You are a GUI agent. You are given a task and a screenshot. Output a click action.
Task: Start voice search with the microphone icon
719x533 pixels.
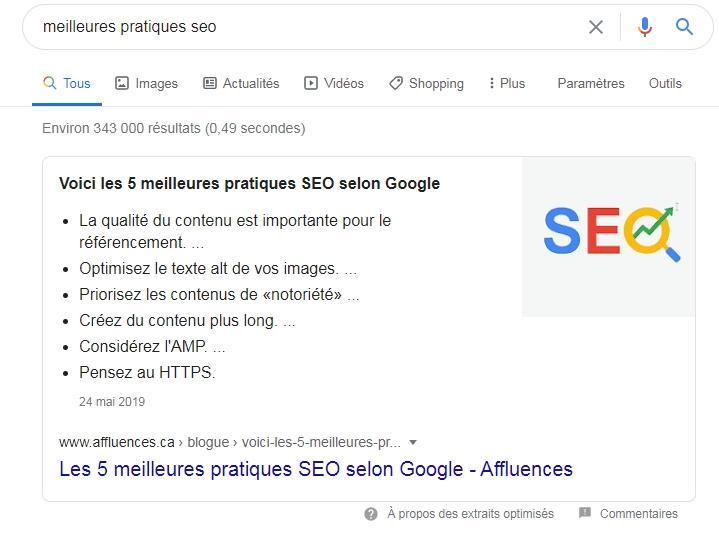coord(645,27)
